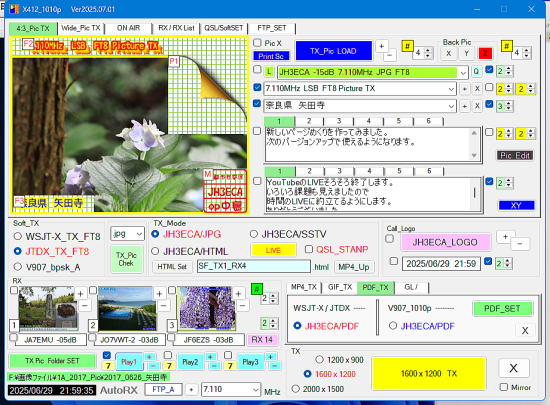The width and height of the screenshot is (550, 405).
Task: Click the plus button beside Call_Logo
Action: point(505,237)
